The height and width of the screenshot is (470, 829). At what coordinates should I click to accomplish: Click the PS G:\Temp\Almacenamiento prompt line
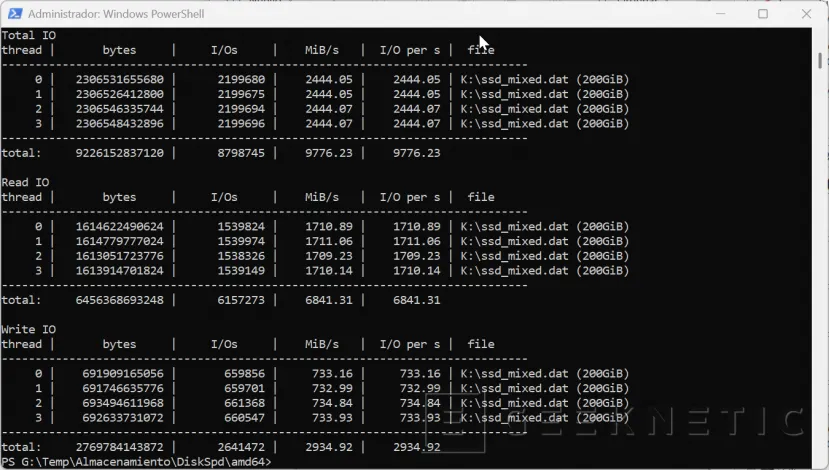pos(136,461)
